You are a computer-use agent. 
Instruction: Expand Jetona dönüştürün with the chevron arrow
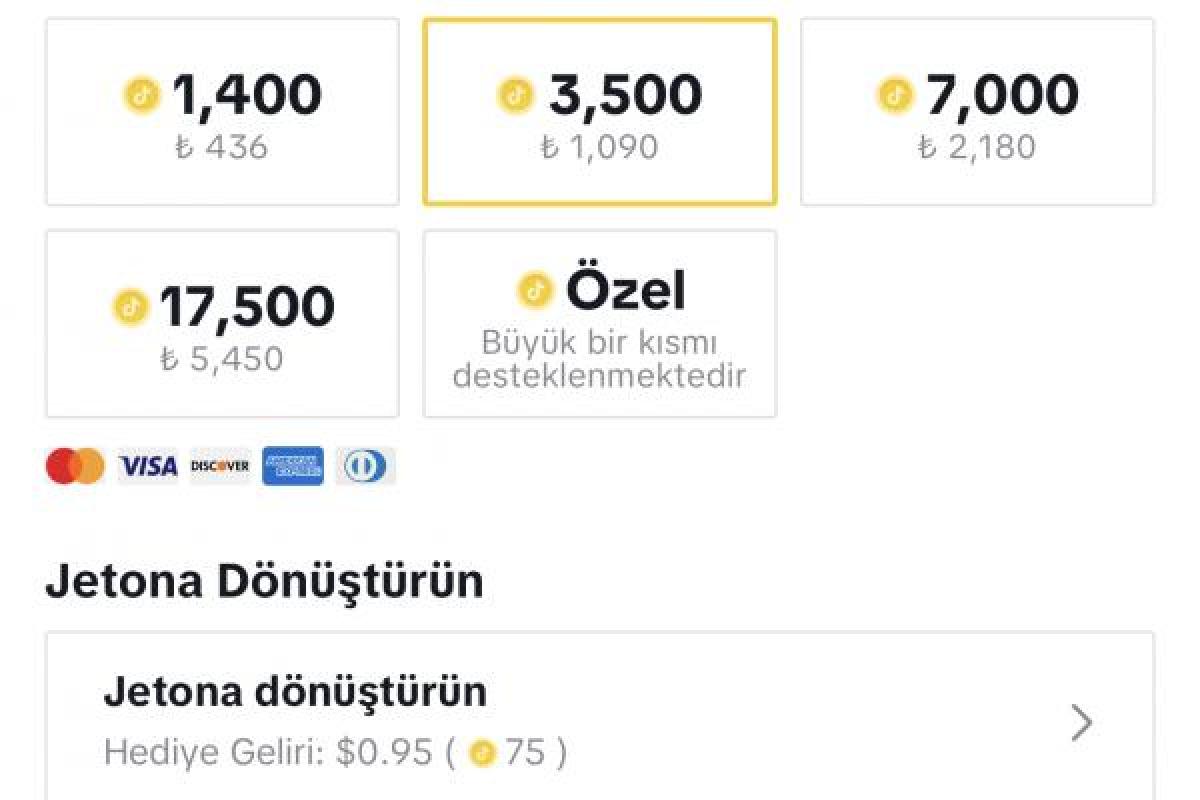(1081, 722)
